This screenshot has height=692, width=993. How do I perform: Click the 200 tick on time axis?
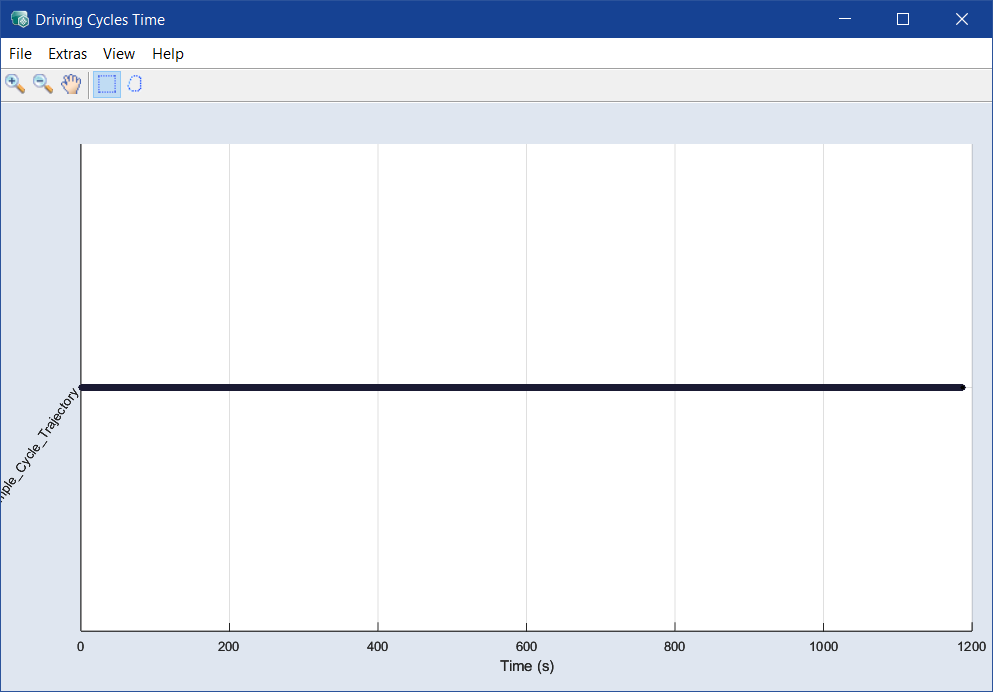pyautogui.click(x=229, y=646)
